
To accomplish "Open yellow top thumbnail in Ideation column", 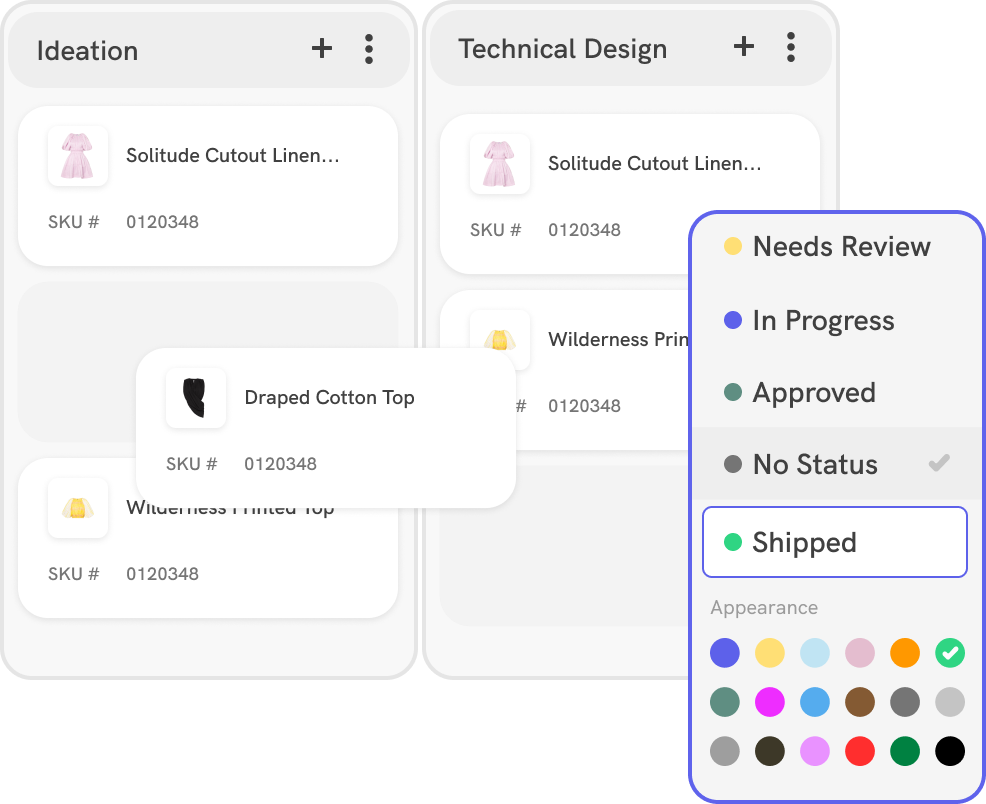I will tap(78, 508).
